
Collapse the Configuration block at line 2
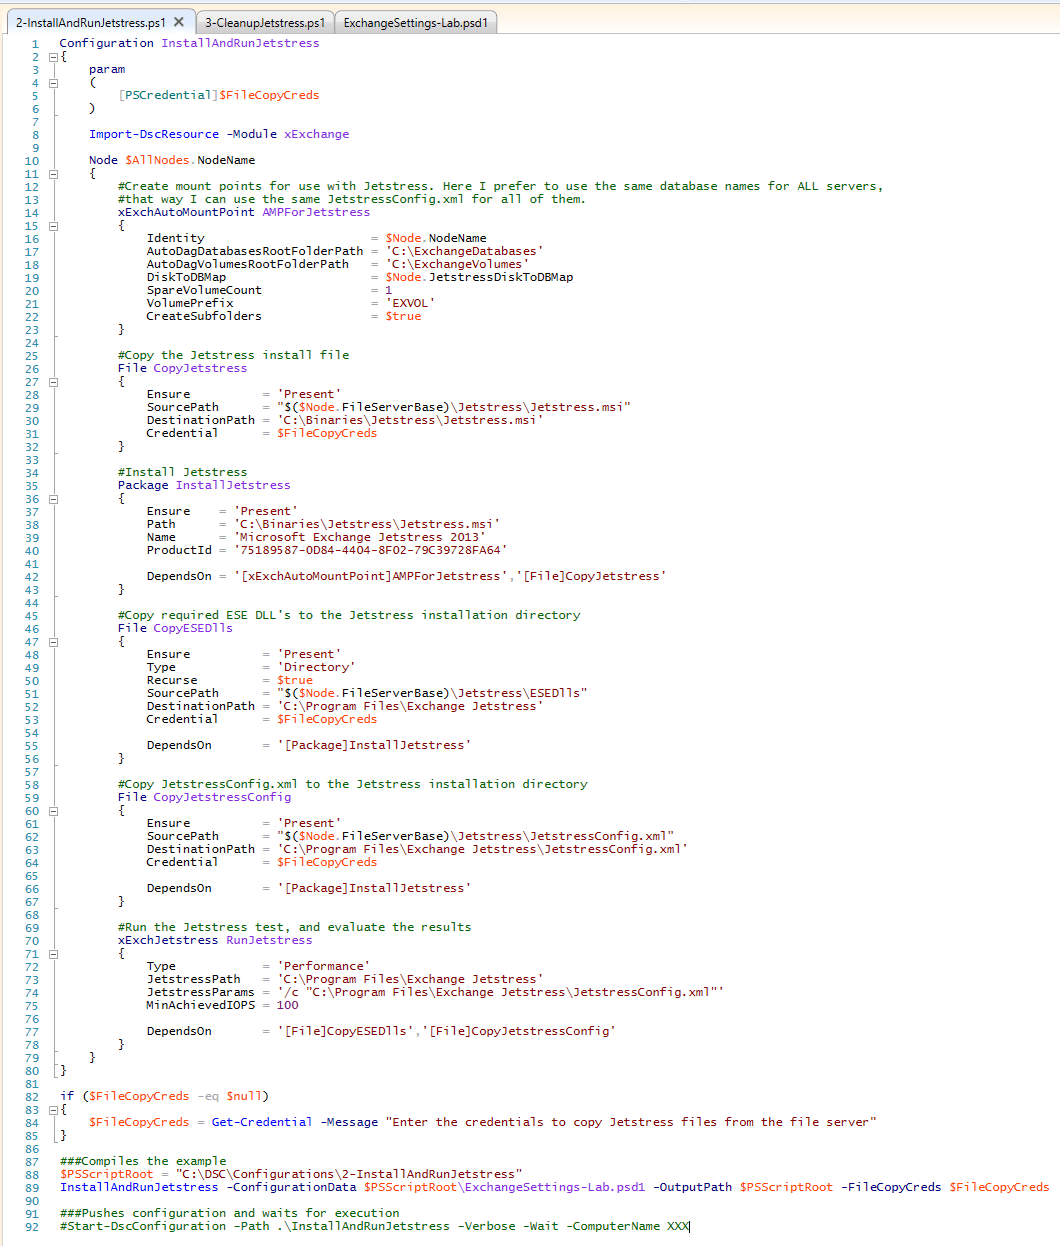point(54,57)
